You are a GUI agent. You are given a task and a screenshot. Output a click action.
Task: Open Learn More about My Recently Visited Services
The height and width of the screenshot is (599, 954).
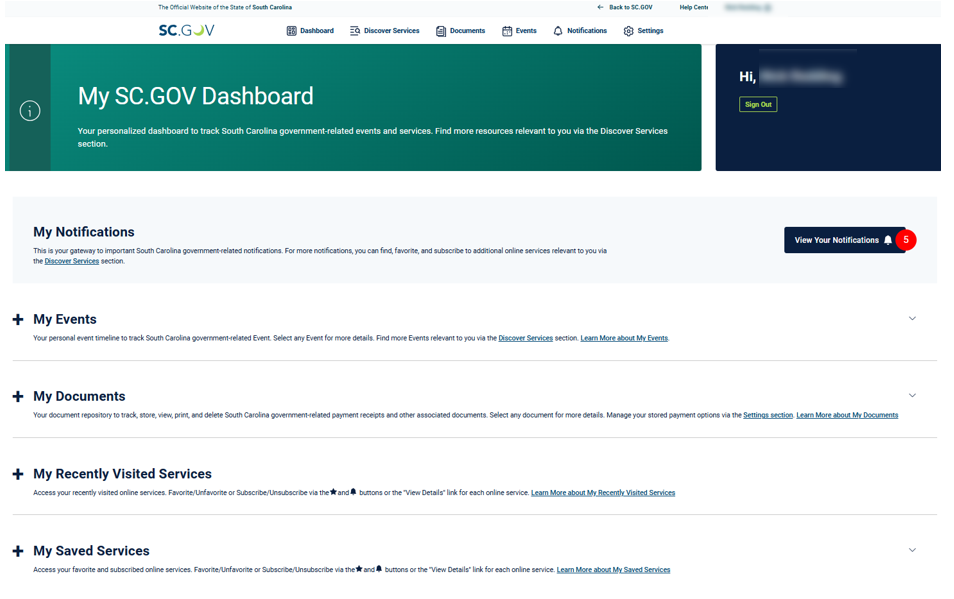[603, 493]
